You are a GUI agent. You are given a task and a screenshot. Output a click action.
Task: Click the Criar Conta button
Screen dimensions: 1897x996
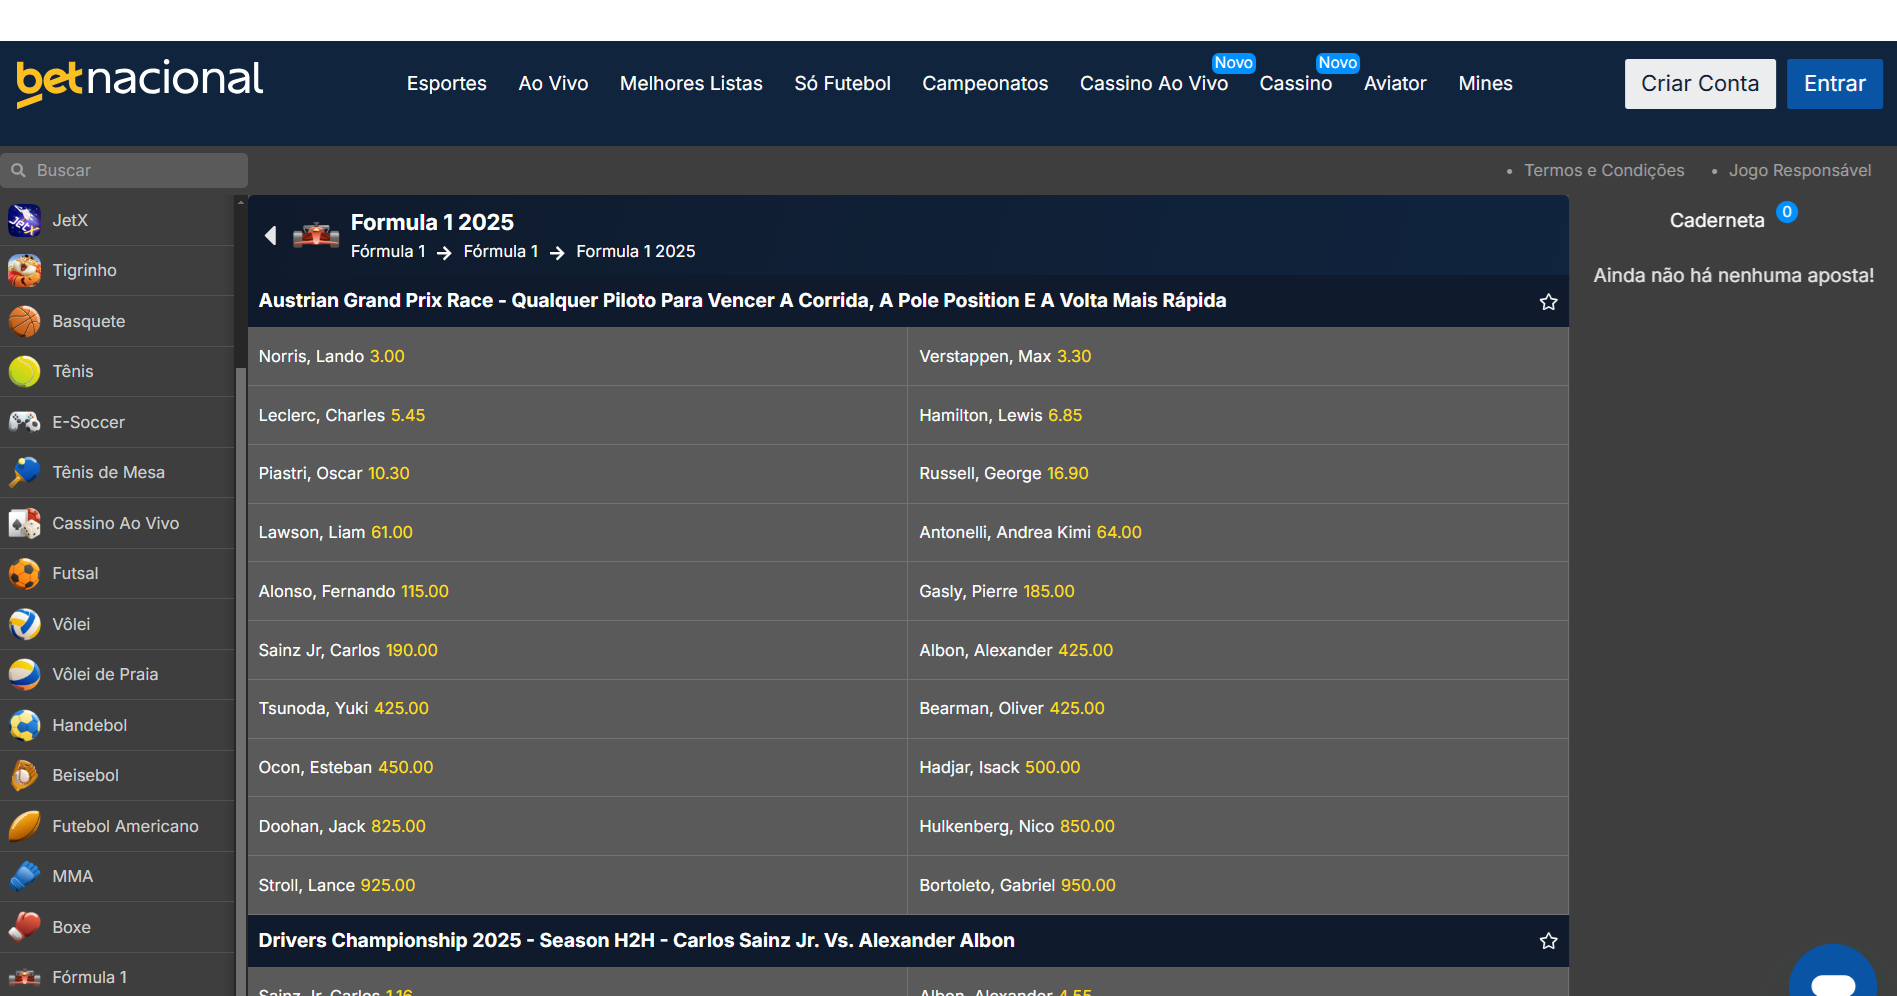pos(1699,84)
